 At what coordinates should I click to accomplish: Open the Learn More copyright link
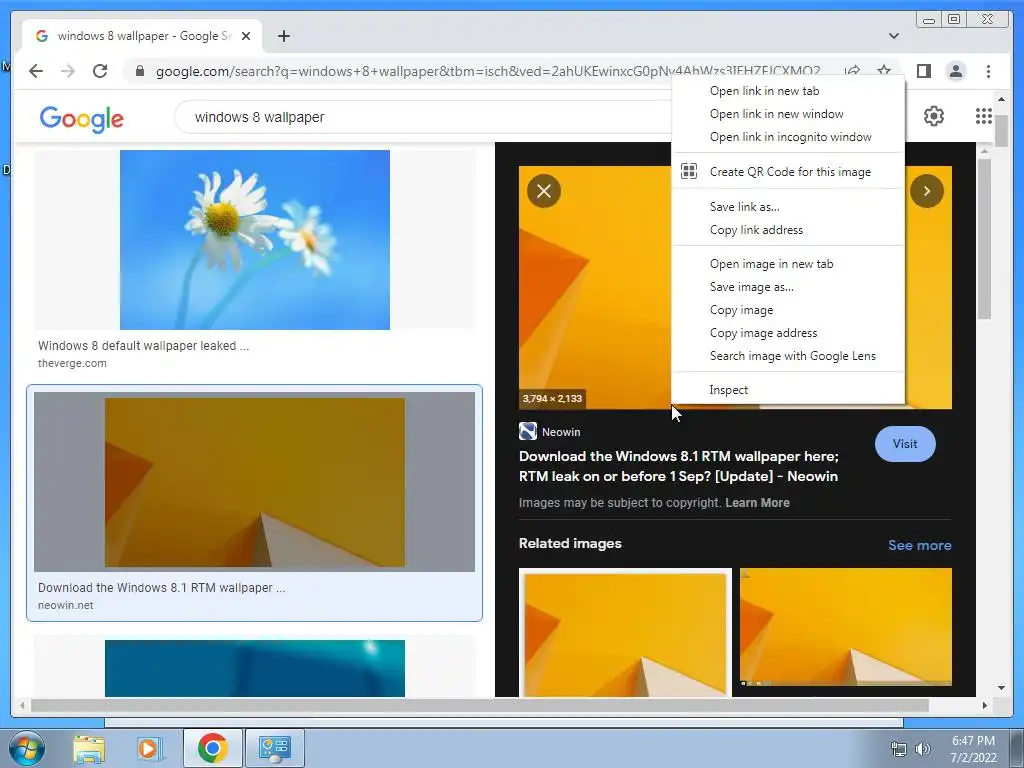coord(757,502)
